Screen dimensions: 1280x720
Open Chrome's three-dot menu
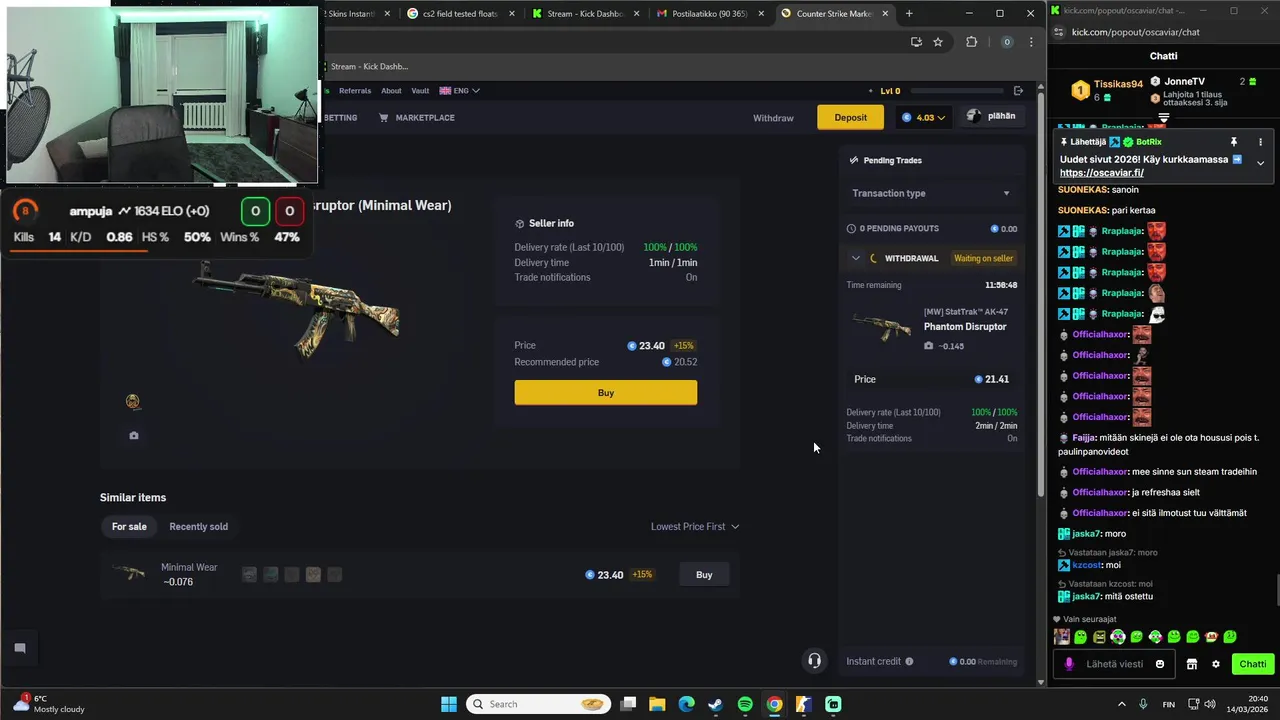coord(1031,42)
